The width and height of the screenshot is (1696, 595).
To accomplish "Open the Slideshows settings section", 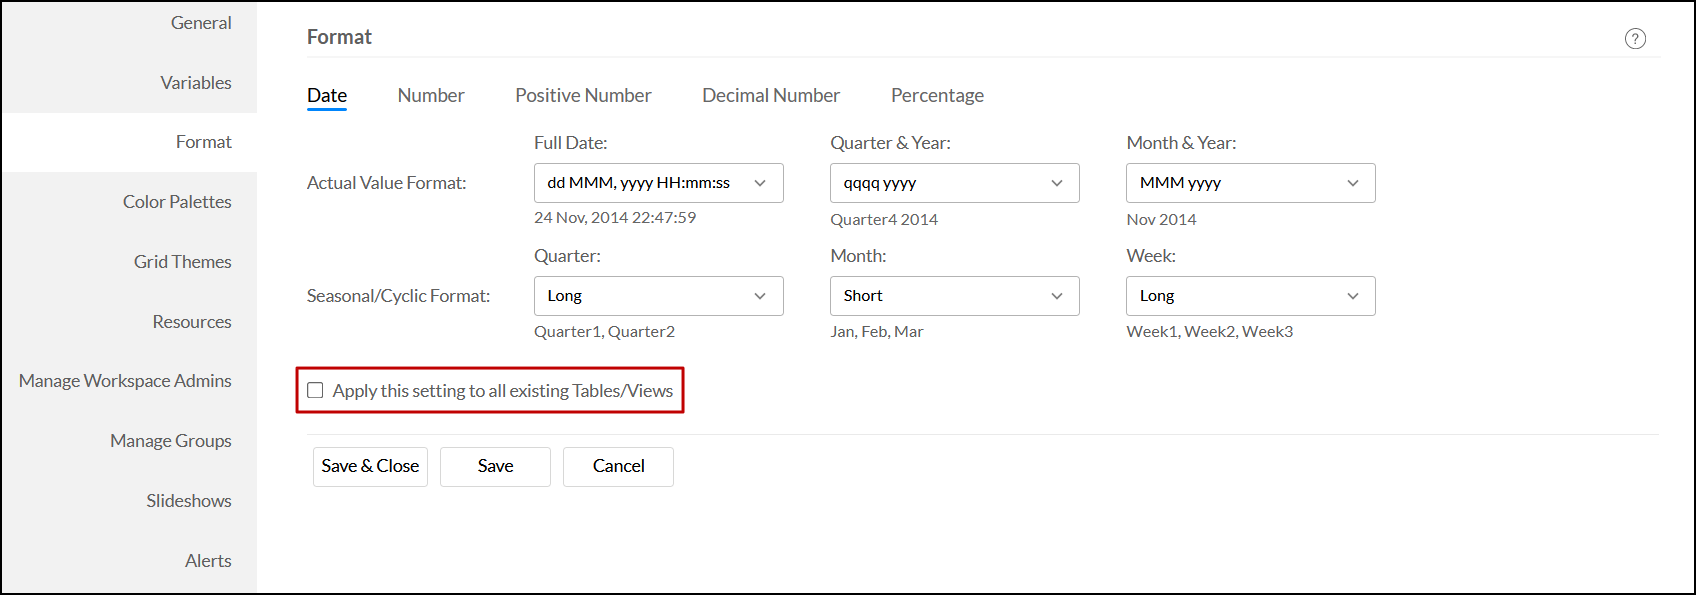I will [x=188, y=501].
